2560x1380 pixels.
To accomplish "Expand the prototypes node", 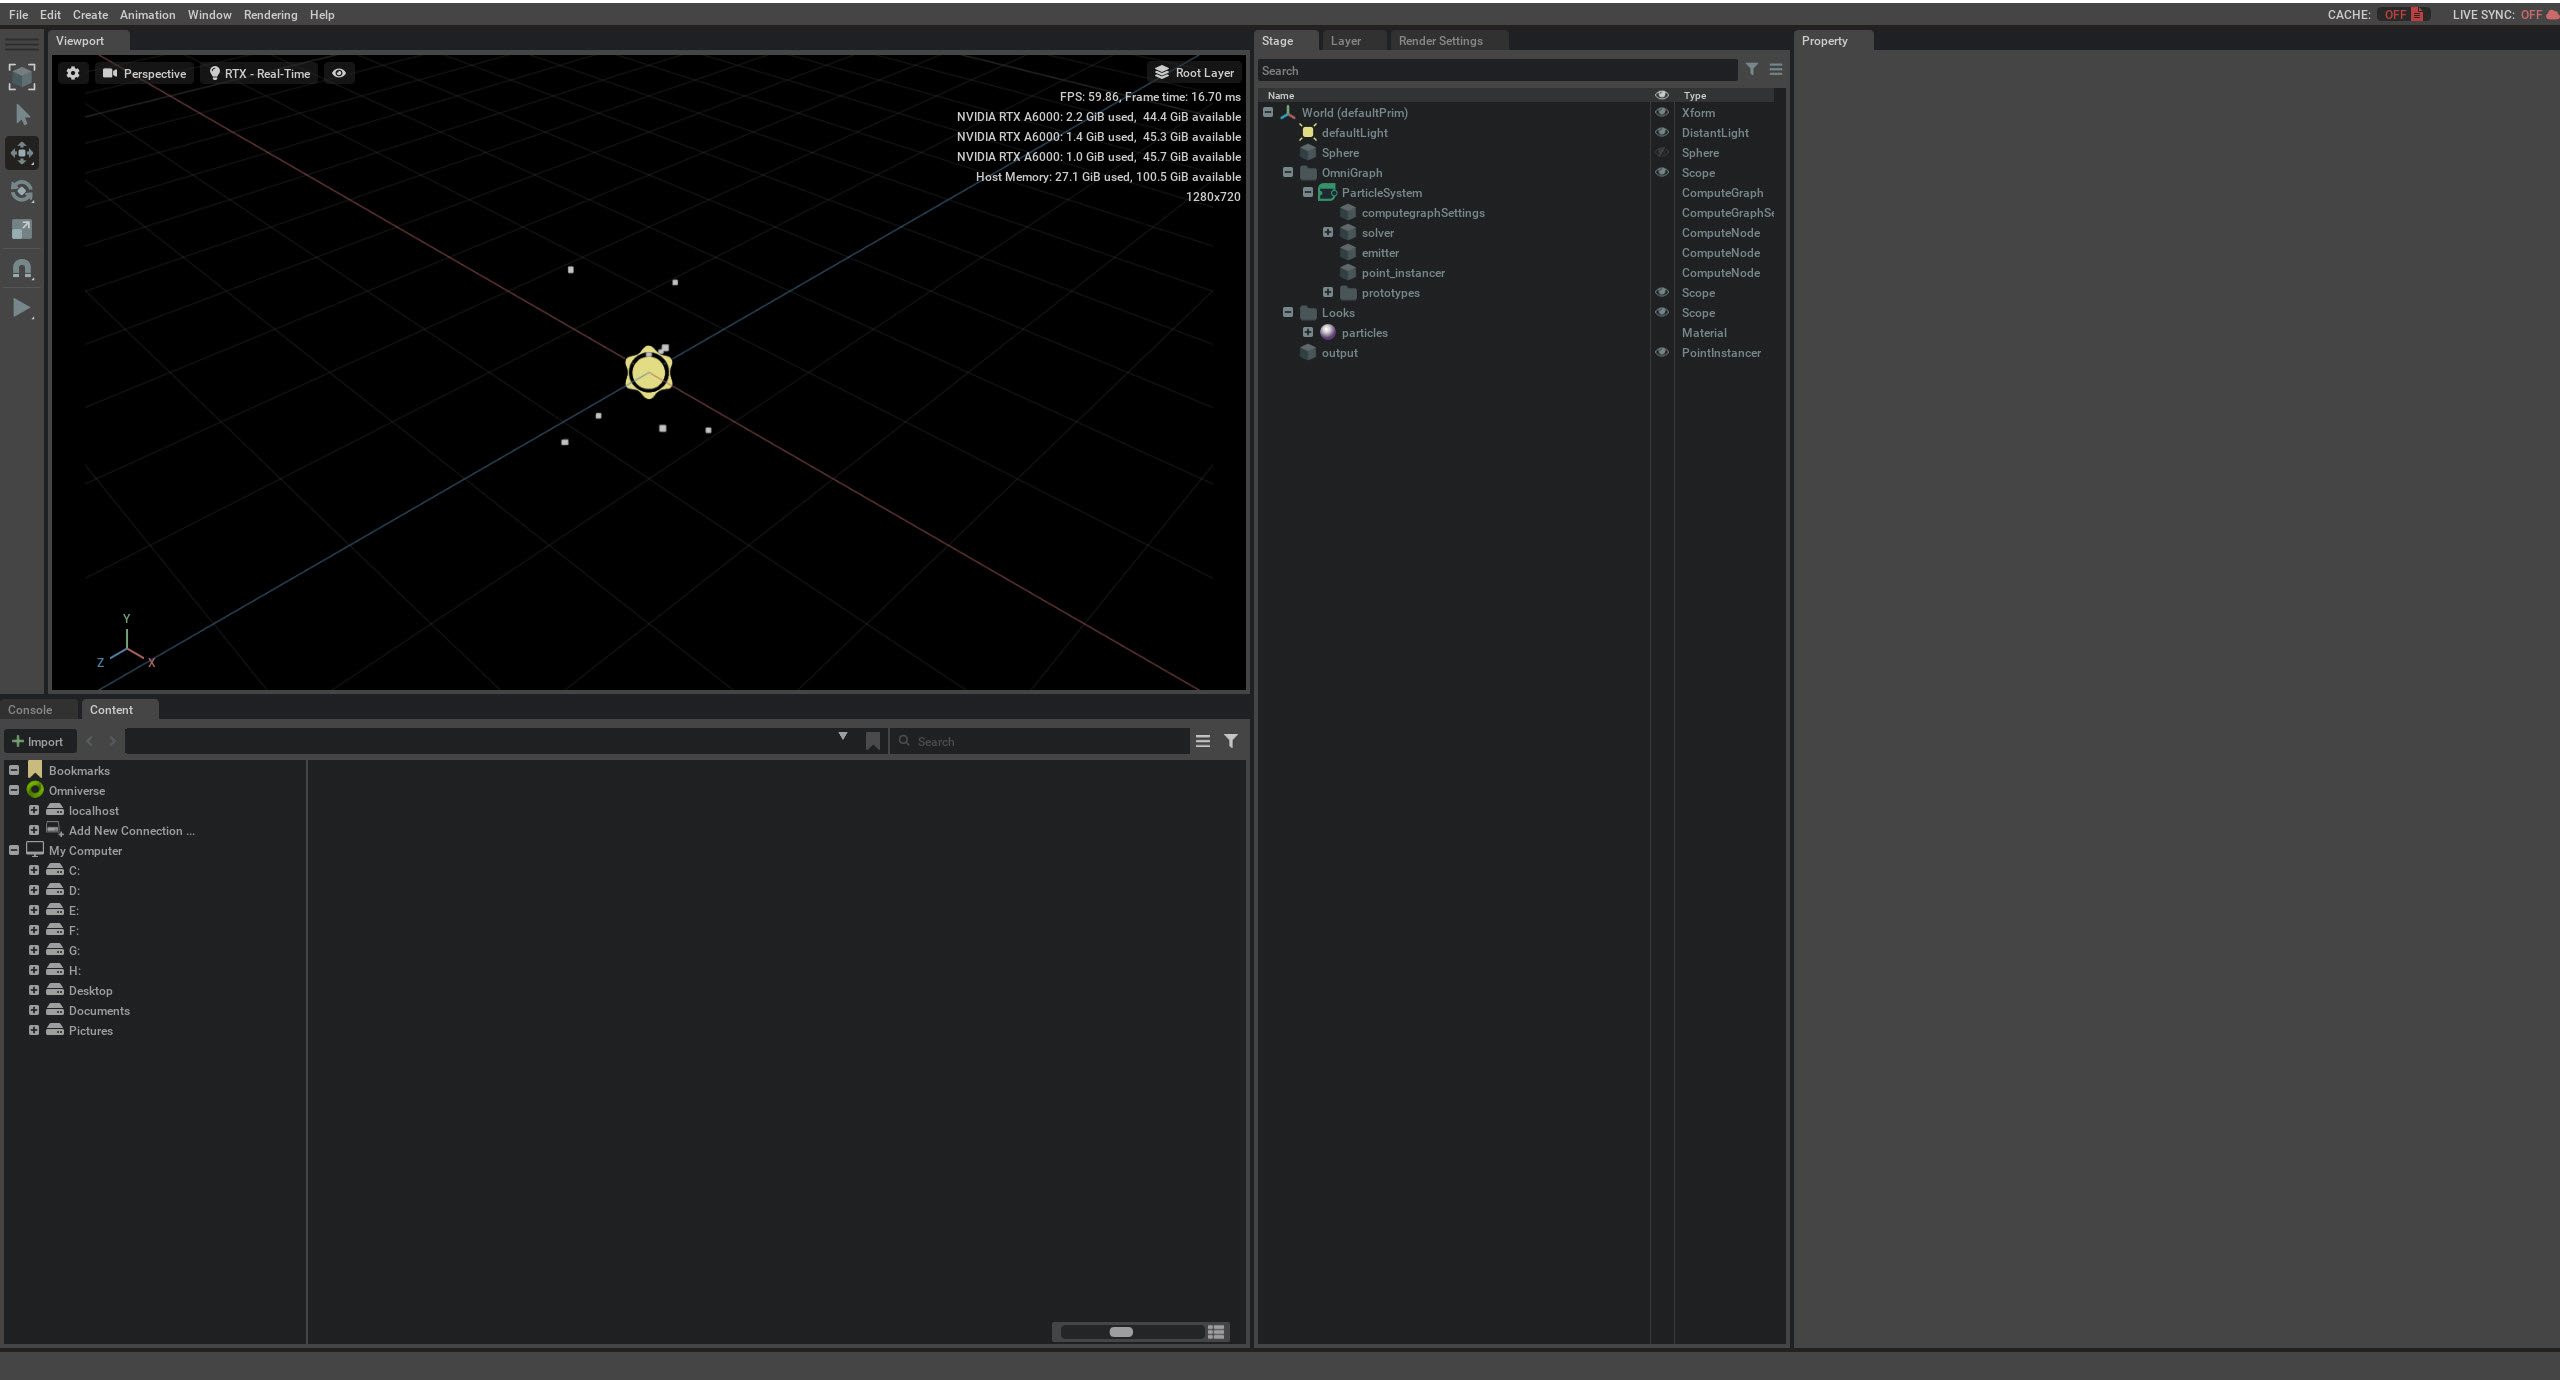I will coord(1328,292).
